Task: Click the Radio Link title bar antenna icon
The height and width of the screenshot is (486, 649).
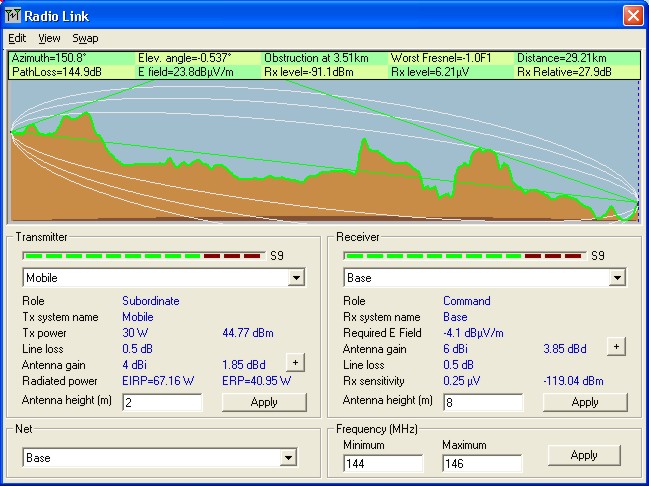Action: 12,16
